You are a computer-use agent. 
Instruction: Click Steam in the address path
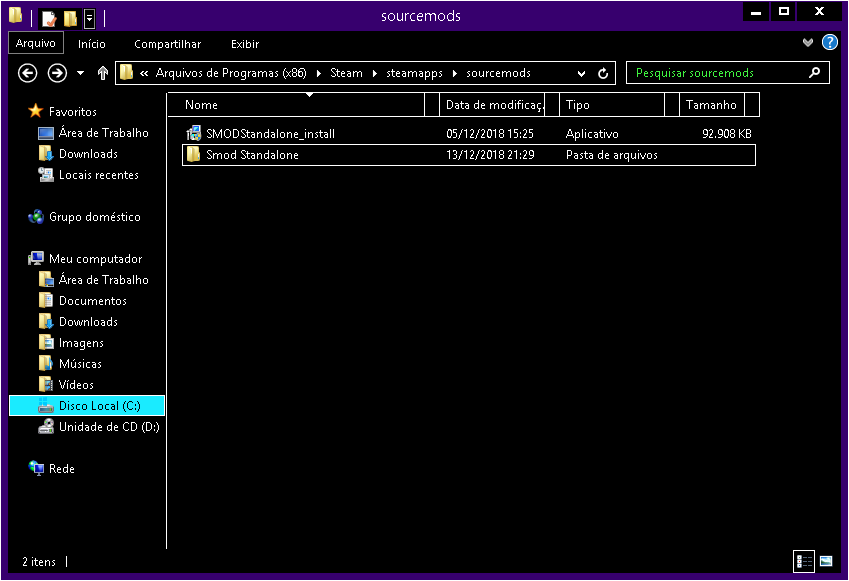[346, 73]
